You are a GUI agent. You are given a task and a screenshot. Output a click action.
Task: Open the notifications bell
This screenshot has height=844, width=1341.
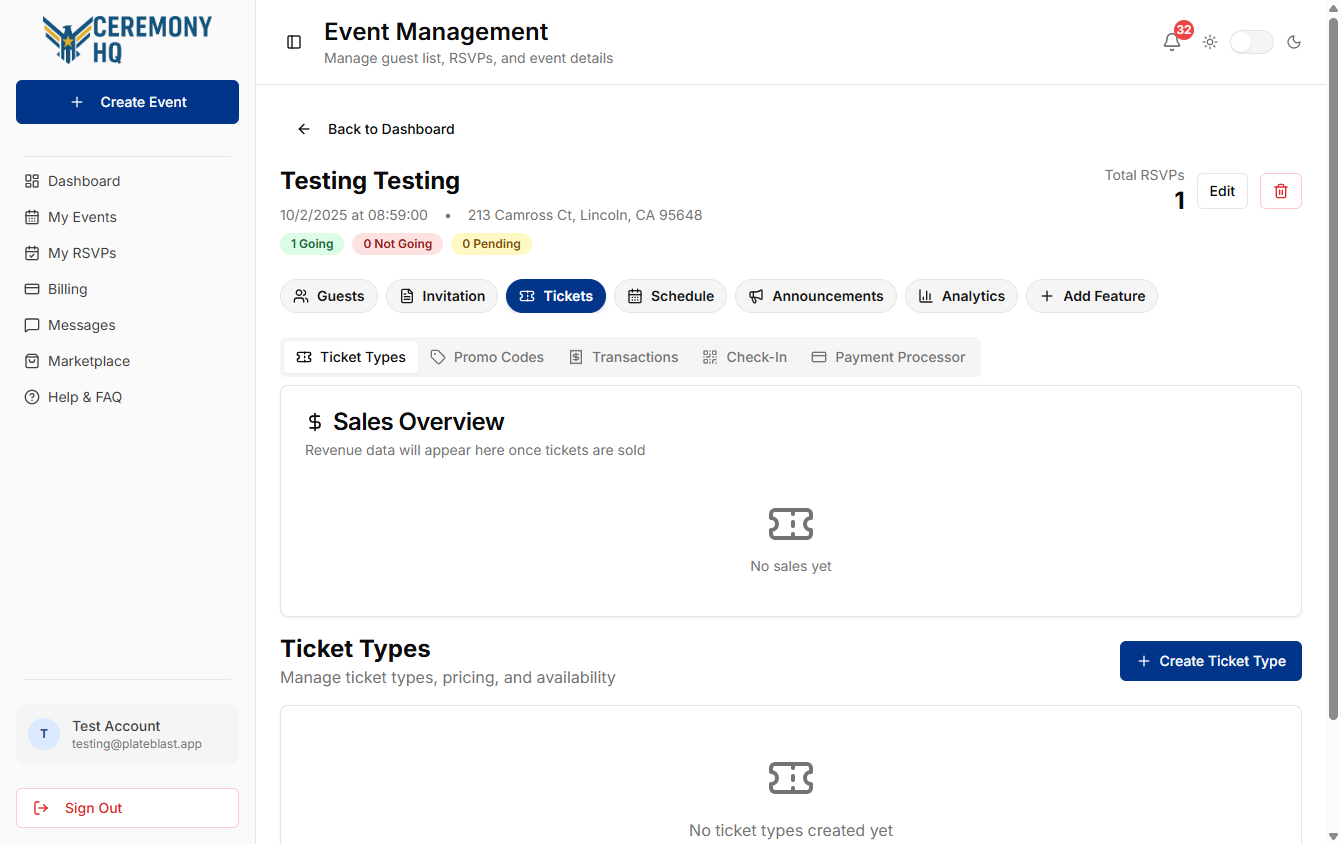pos(1172,42)
